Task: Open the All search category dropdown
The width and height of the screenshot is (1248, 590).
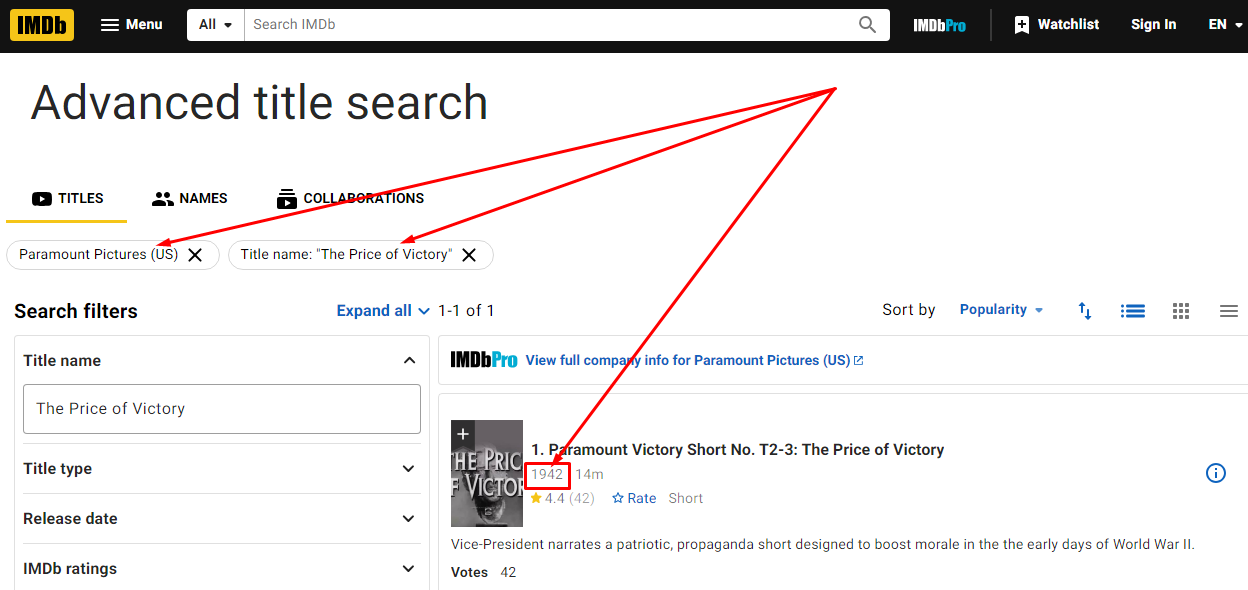Action: pos(215,25)
